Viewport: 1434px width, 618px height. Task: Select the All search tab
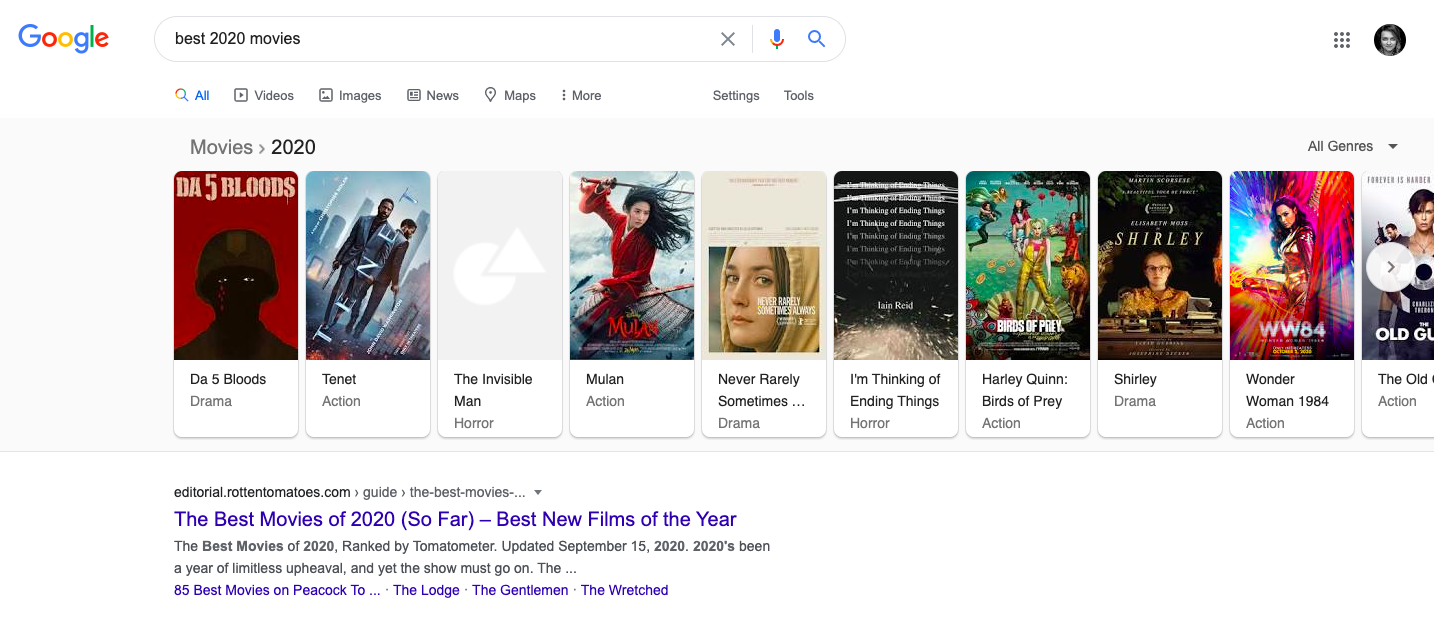click(x=192, y=95)
